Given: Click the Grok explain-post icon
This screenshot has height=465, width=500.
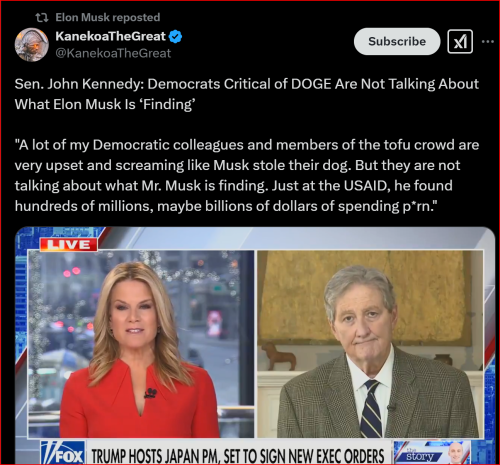Looking at the screenshot, I should point(460,42).
